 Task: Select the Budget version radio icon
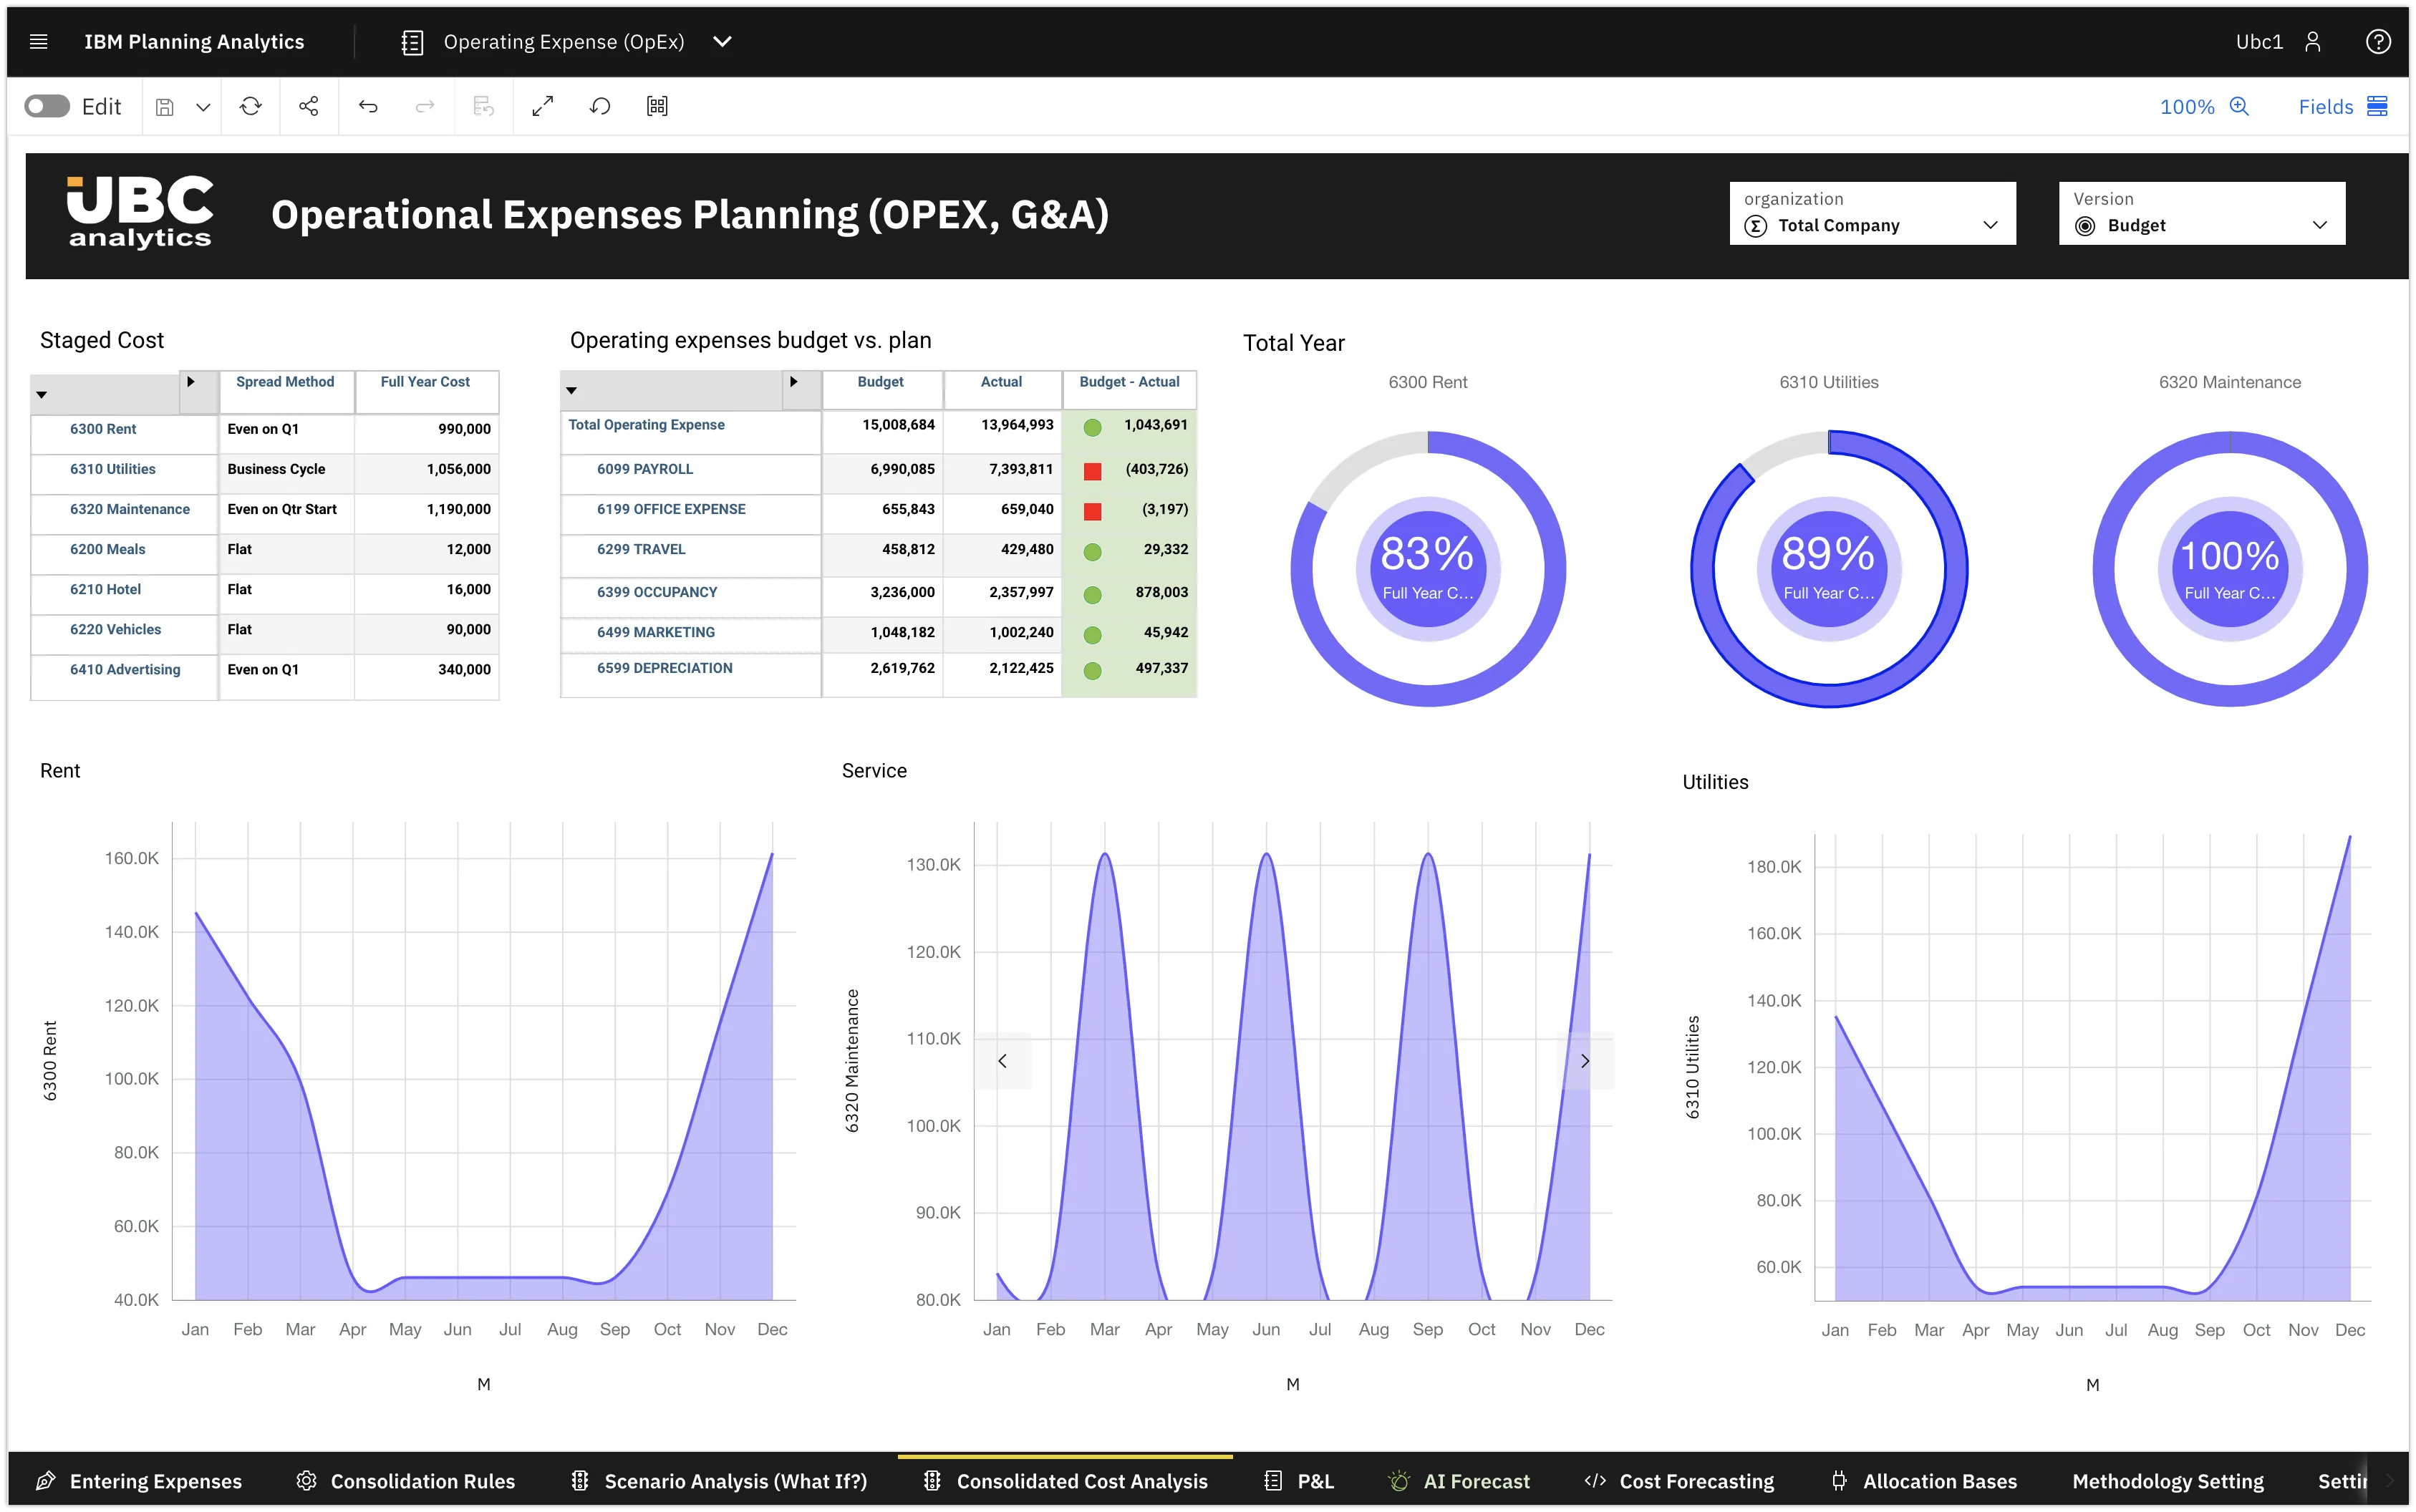2085,226
